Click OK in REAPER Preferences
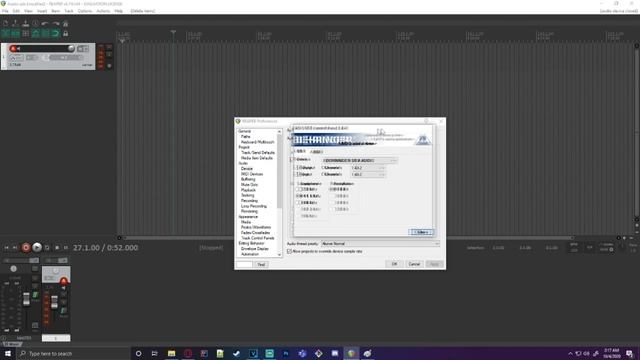This screenshot has width=640, height=360. [x=394, y=264]
